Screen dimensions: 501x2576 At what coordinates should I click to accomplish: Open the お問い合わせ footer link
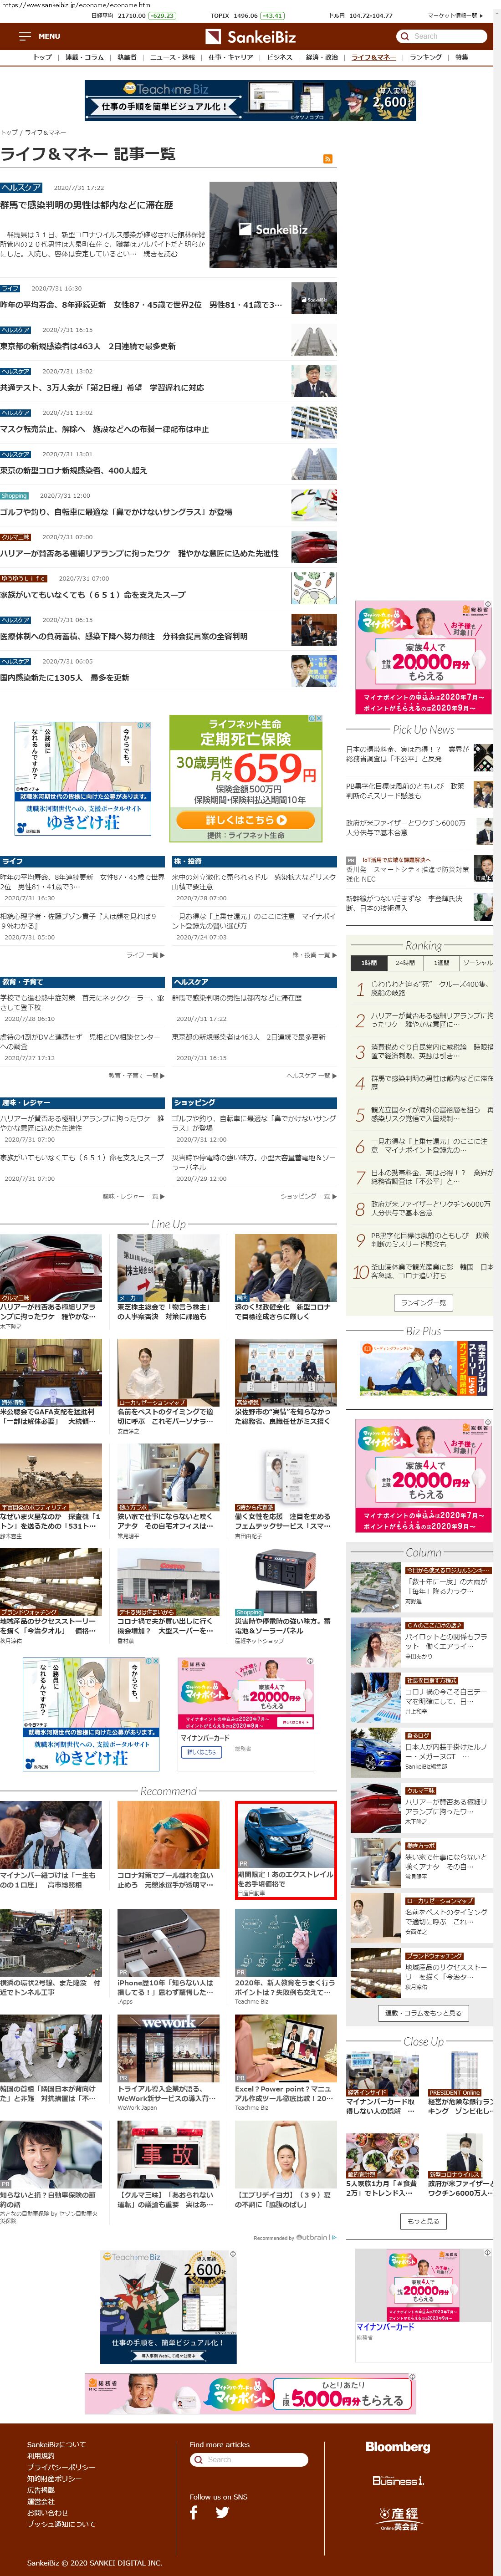(x=47, y=2513)
